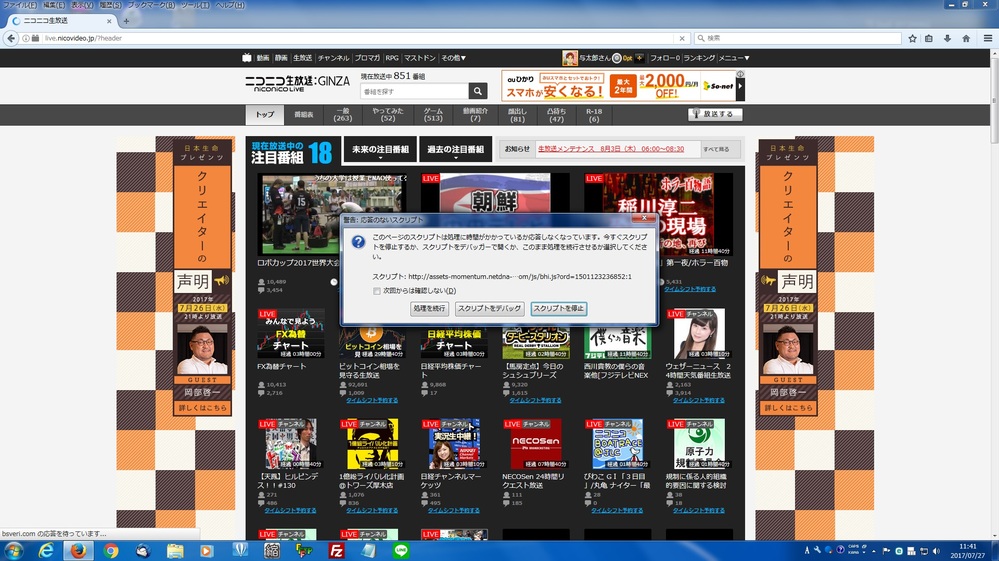This screenshot has width=999, height=561.
Task: Click the 放送する broadcast button
Action: (x=715, y=114)
